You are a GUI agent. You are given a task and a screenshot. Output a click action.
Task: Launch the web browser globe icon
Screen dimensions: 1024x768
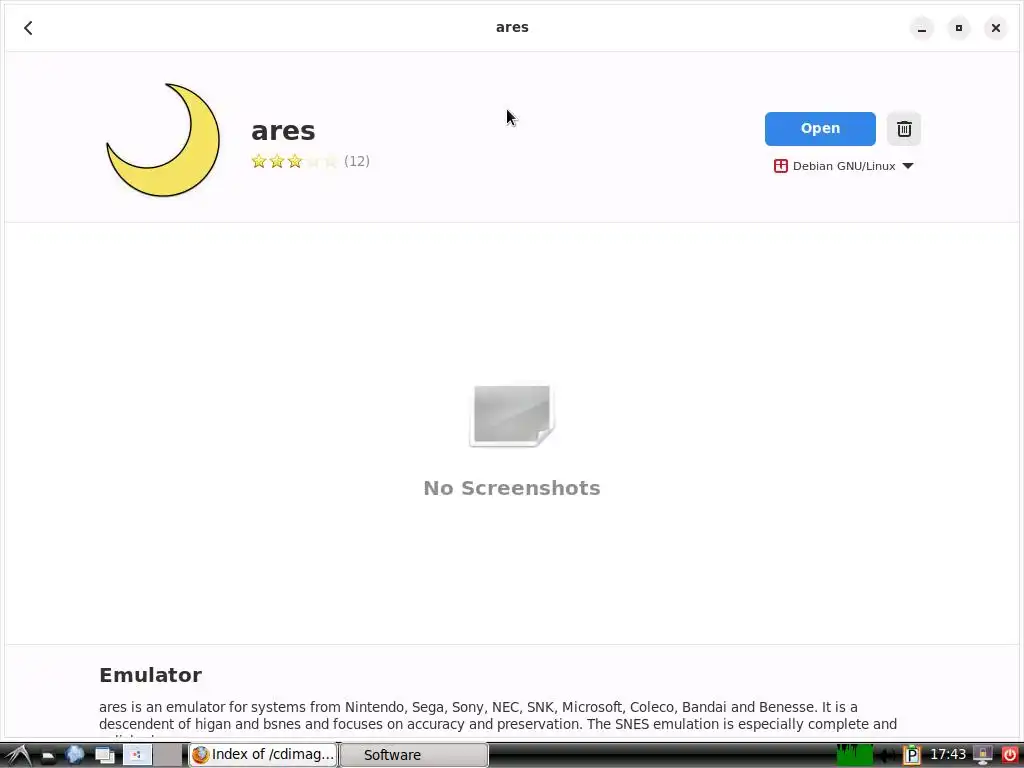pos(75,755)
